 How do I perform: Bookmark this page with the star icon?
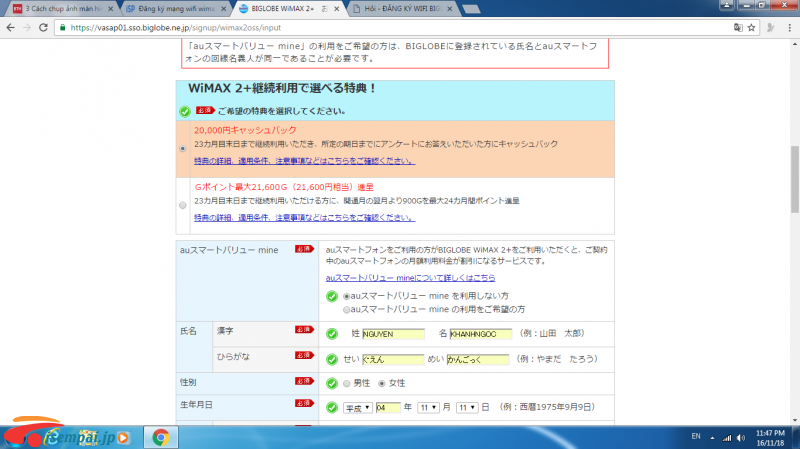pyautogui.click(x=752, y=28)
